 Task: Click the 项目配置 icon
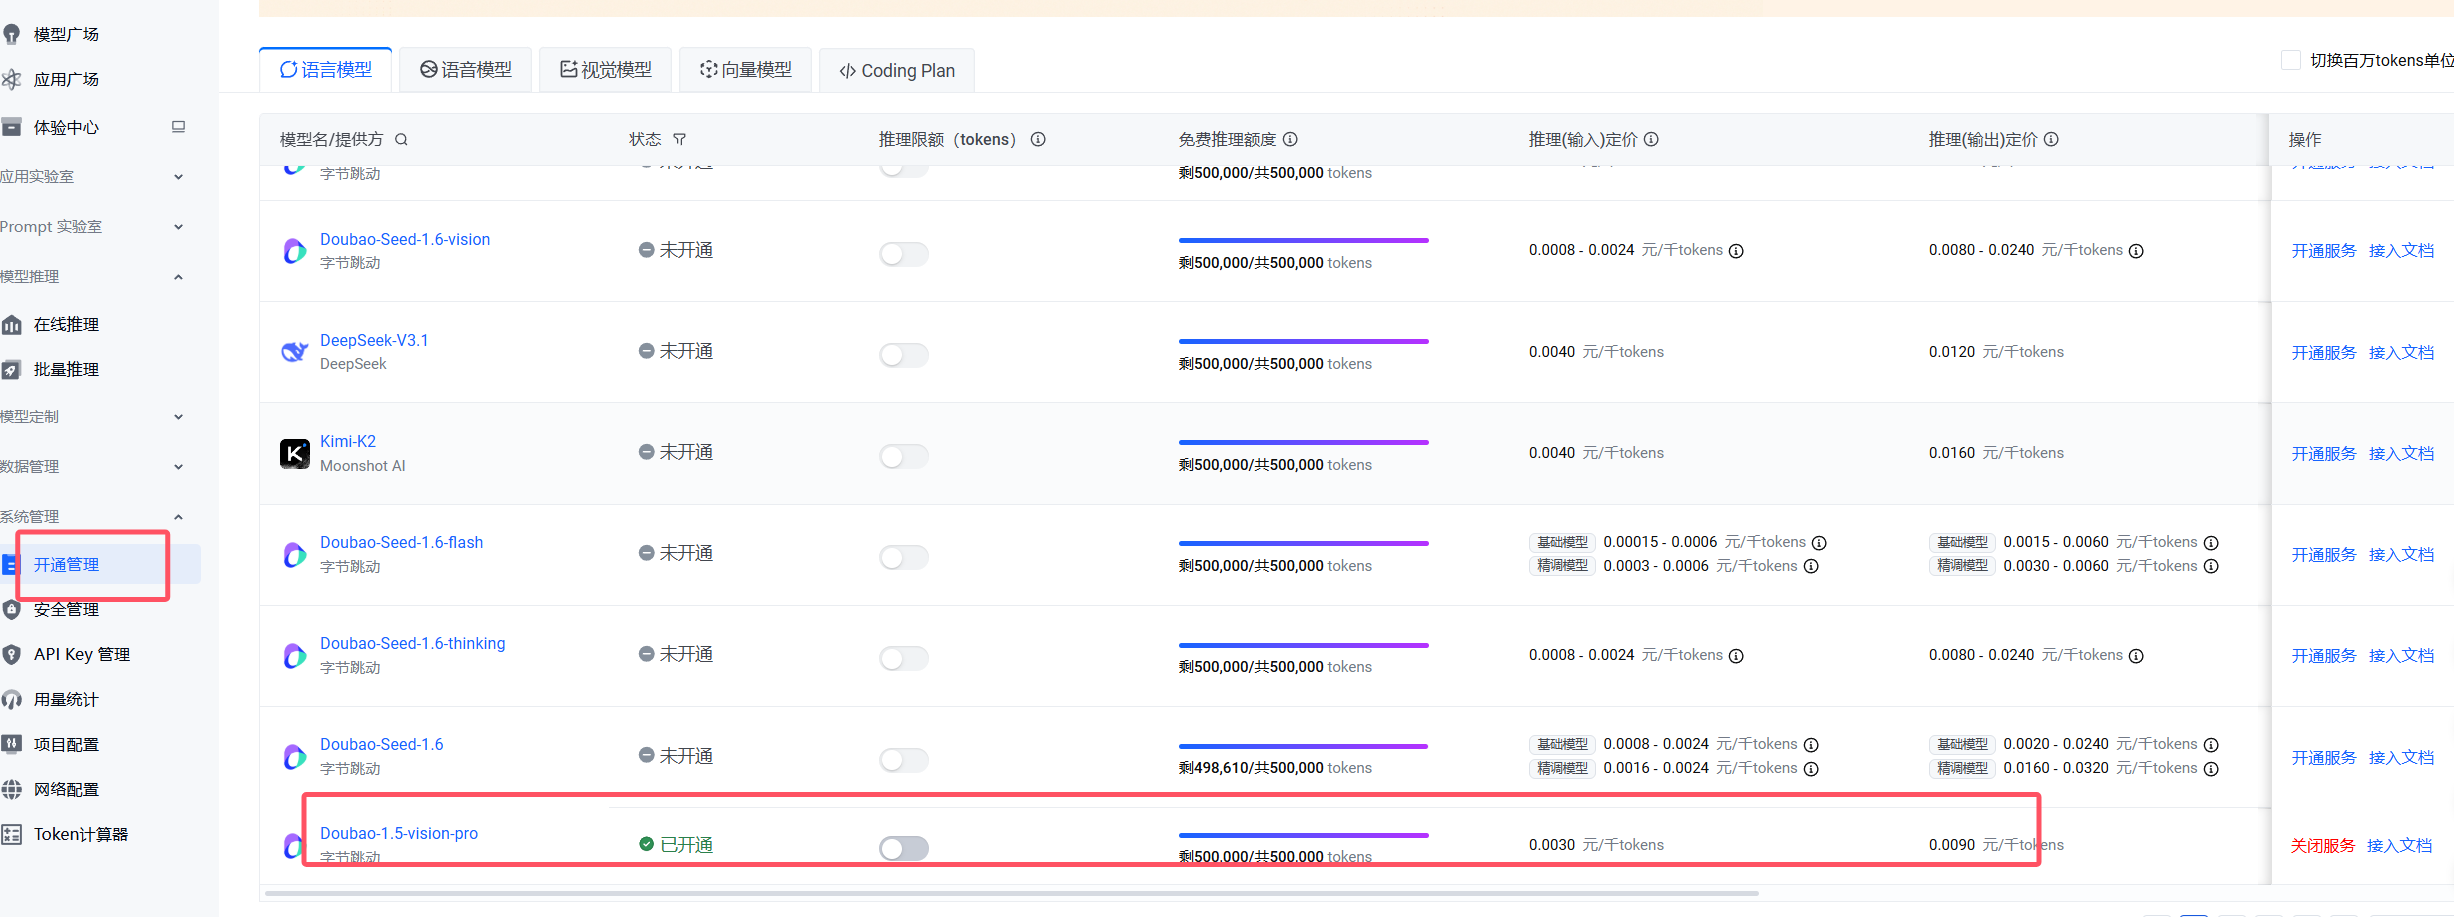click(x=12, y=745)
